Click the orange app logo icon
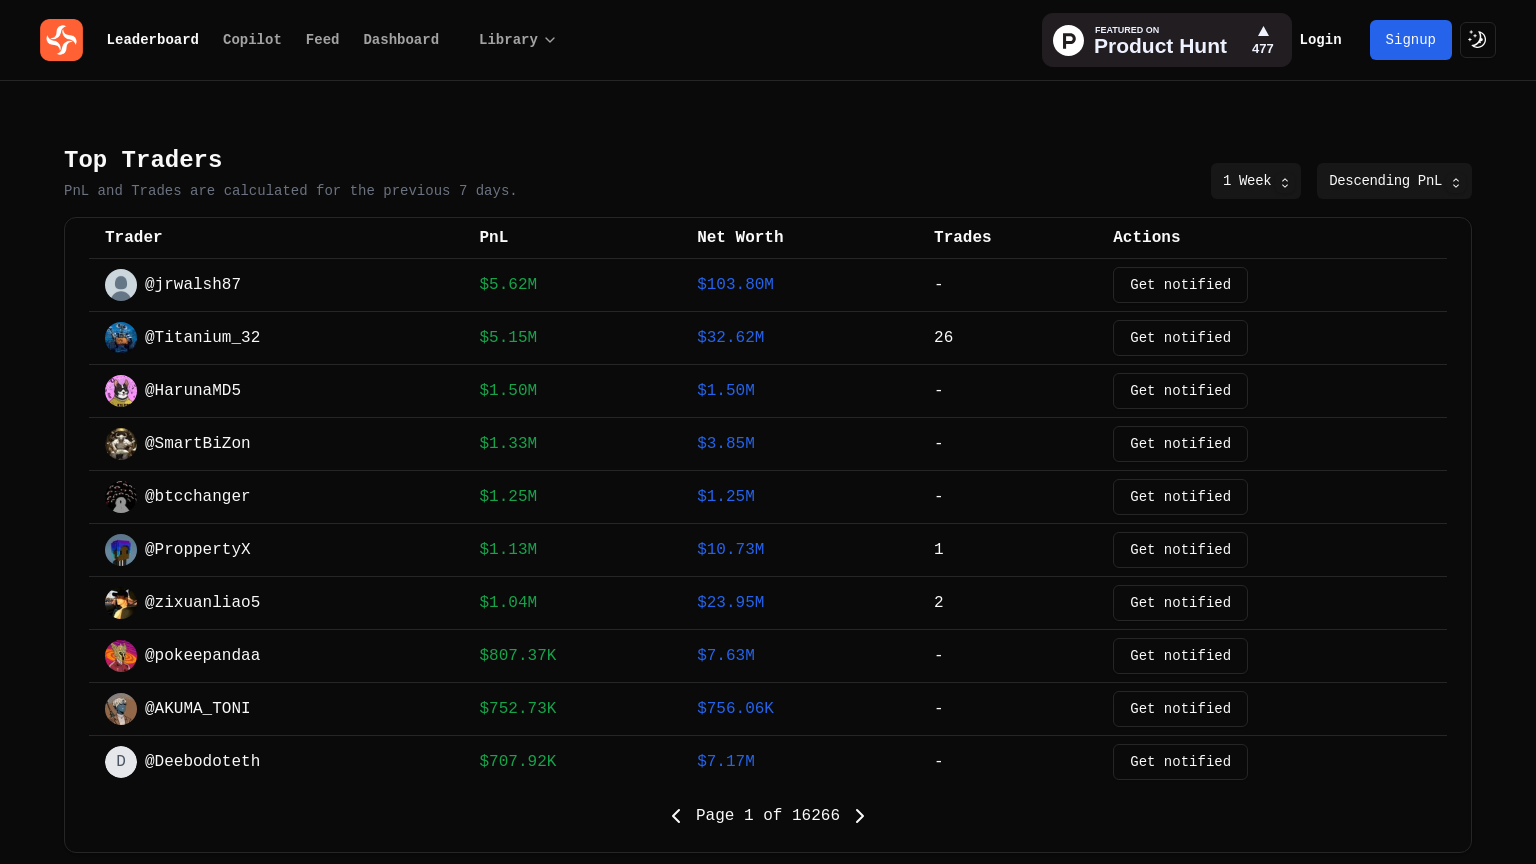The width and height of the screenshot is (1536, 864). tap(61, 40)
